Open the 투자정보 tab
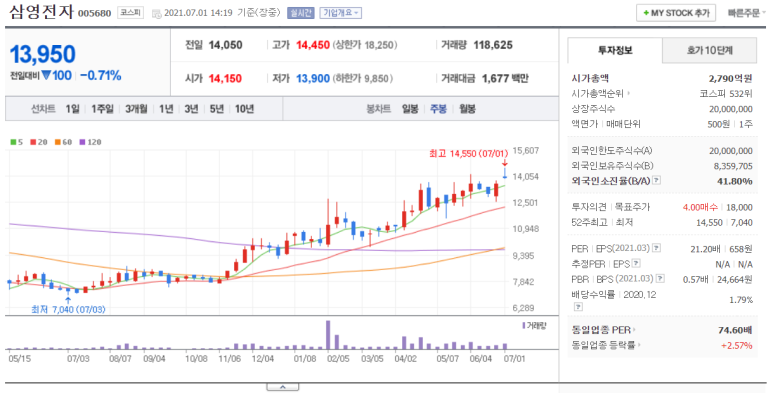 (x=615, y=50)
